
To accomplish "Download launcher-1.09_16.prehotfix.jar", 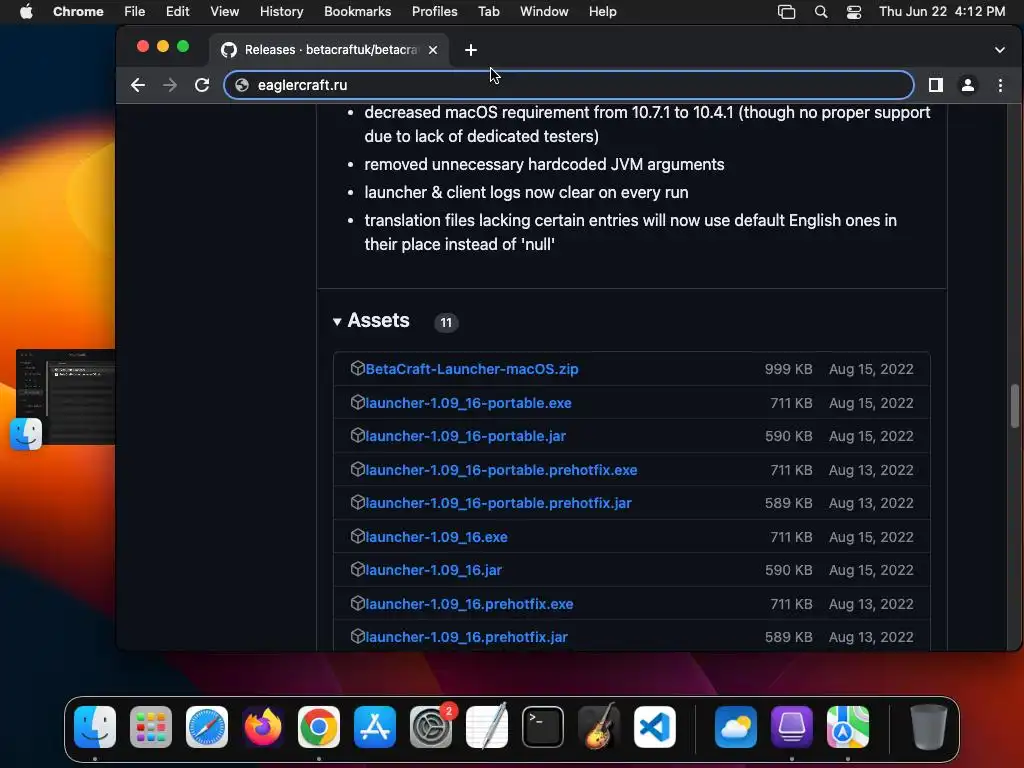I will click(x=466, y=637).
